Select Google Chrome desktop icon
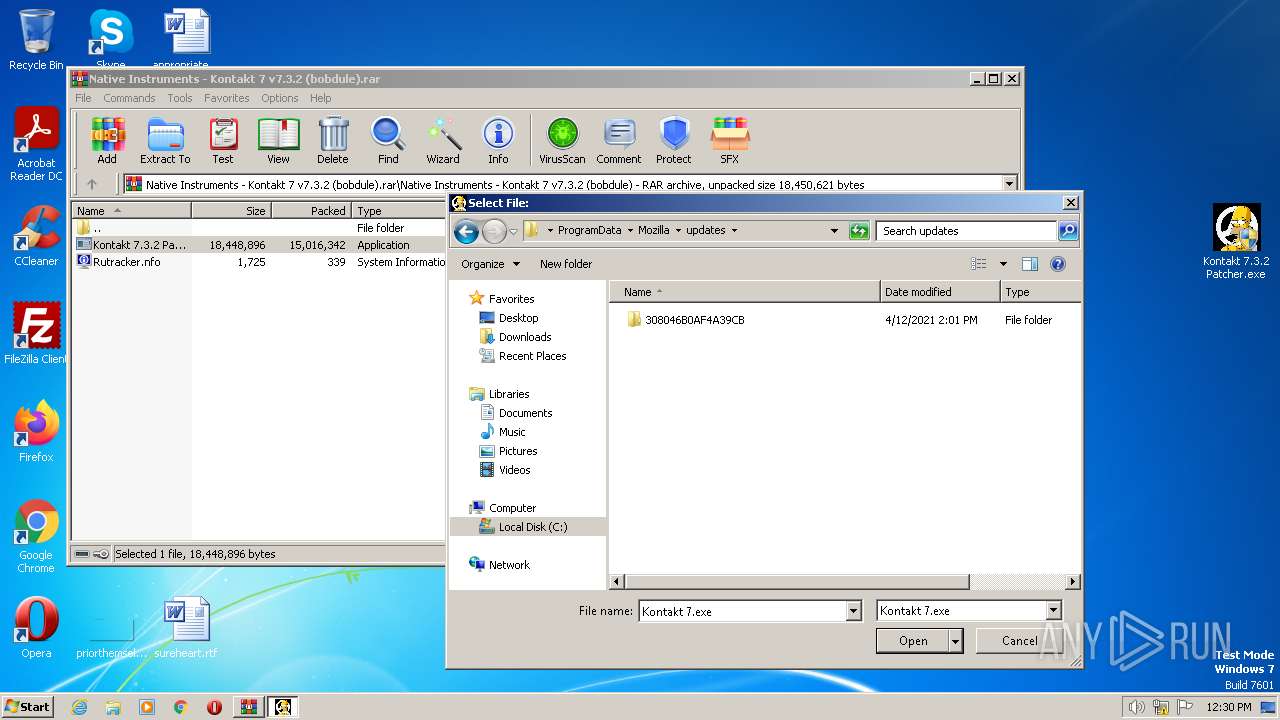The image size is (1280, 720). pos(36,536)
